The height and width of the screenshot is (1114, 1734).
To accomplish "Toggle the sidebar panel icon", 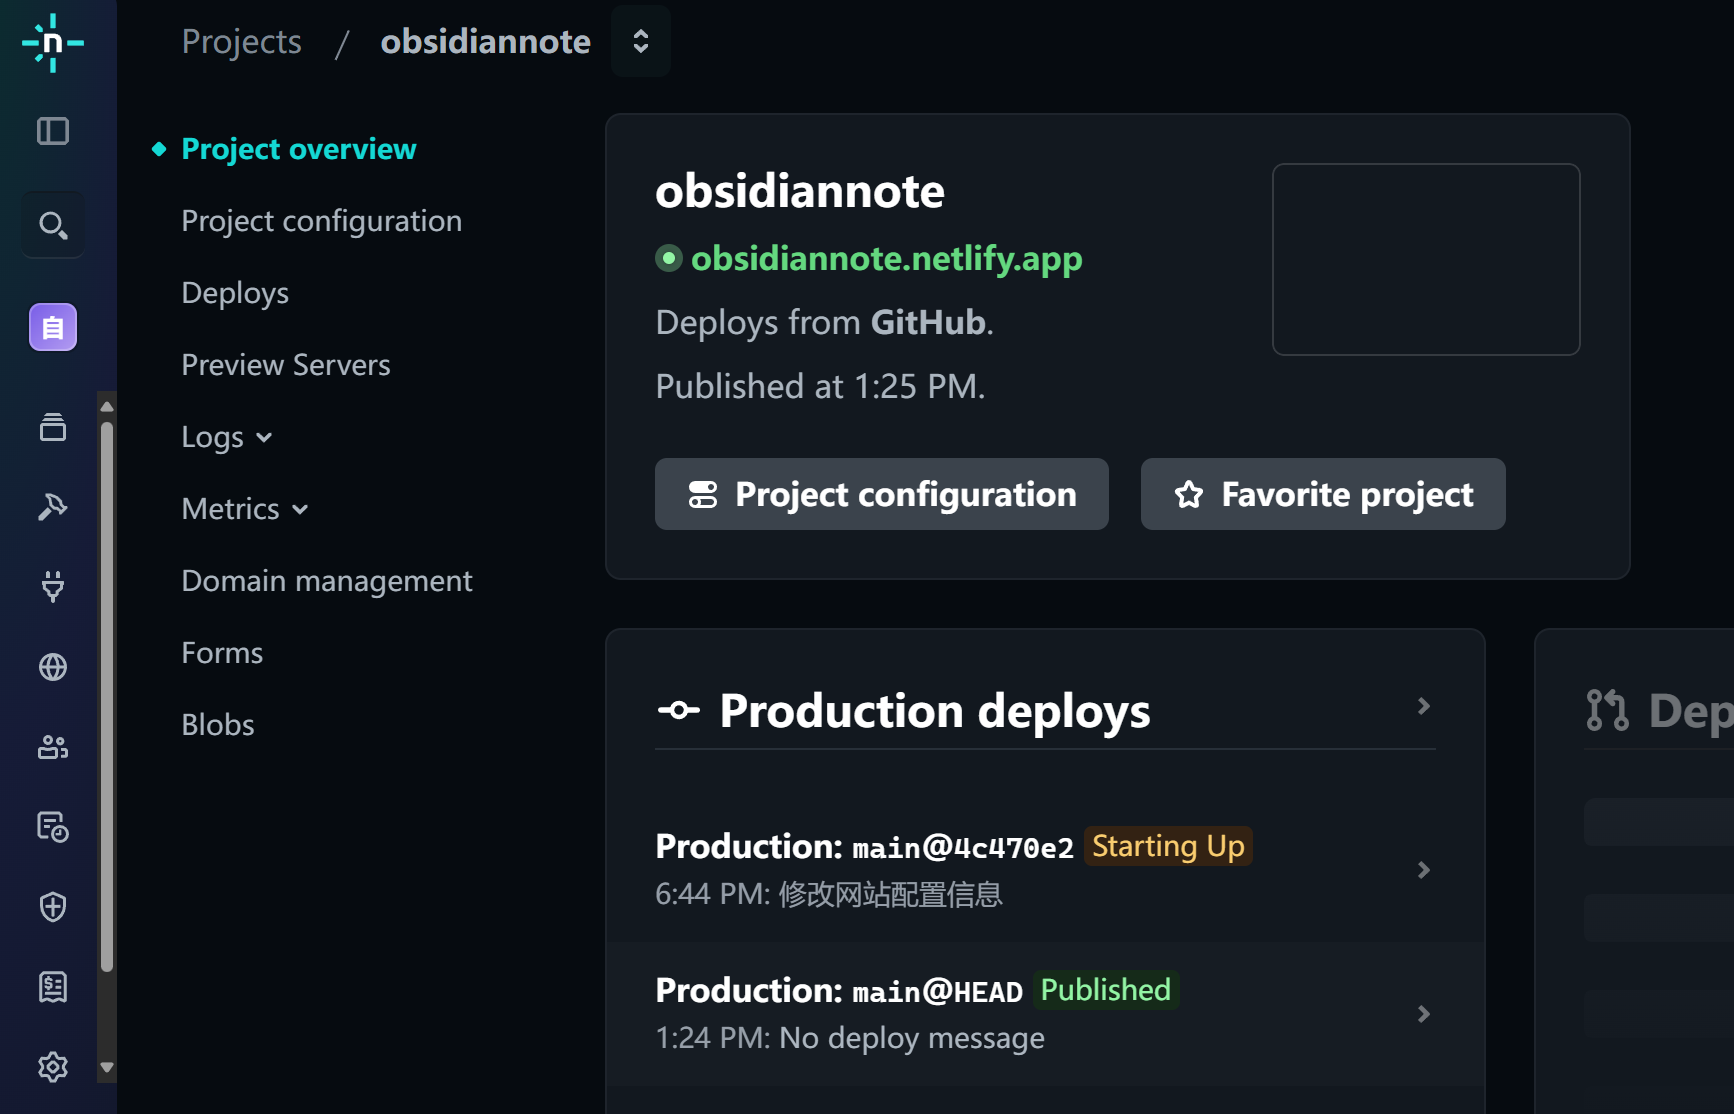I will click(x=53, y=131).
